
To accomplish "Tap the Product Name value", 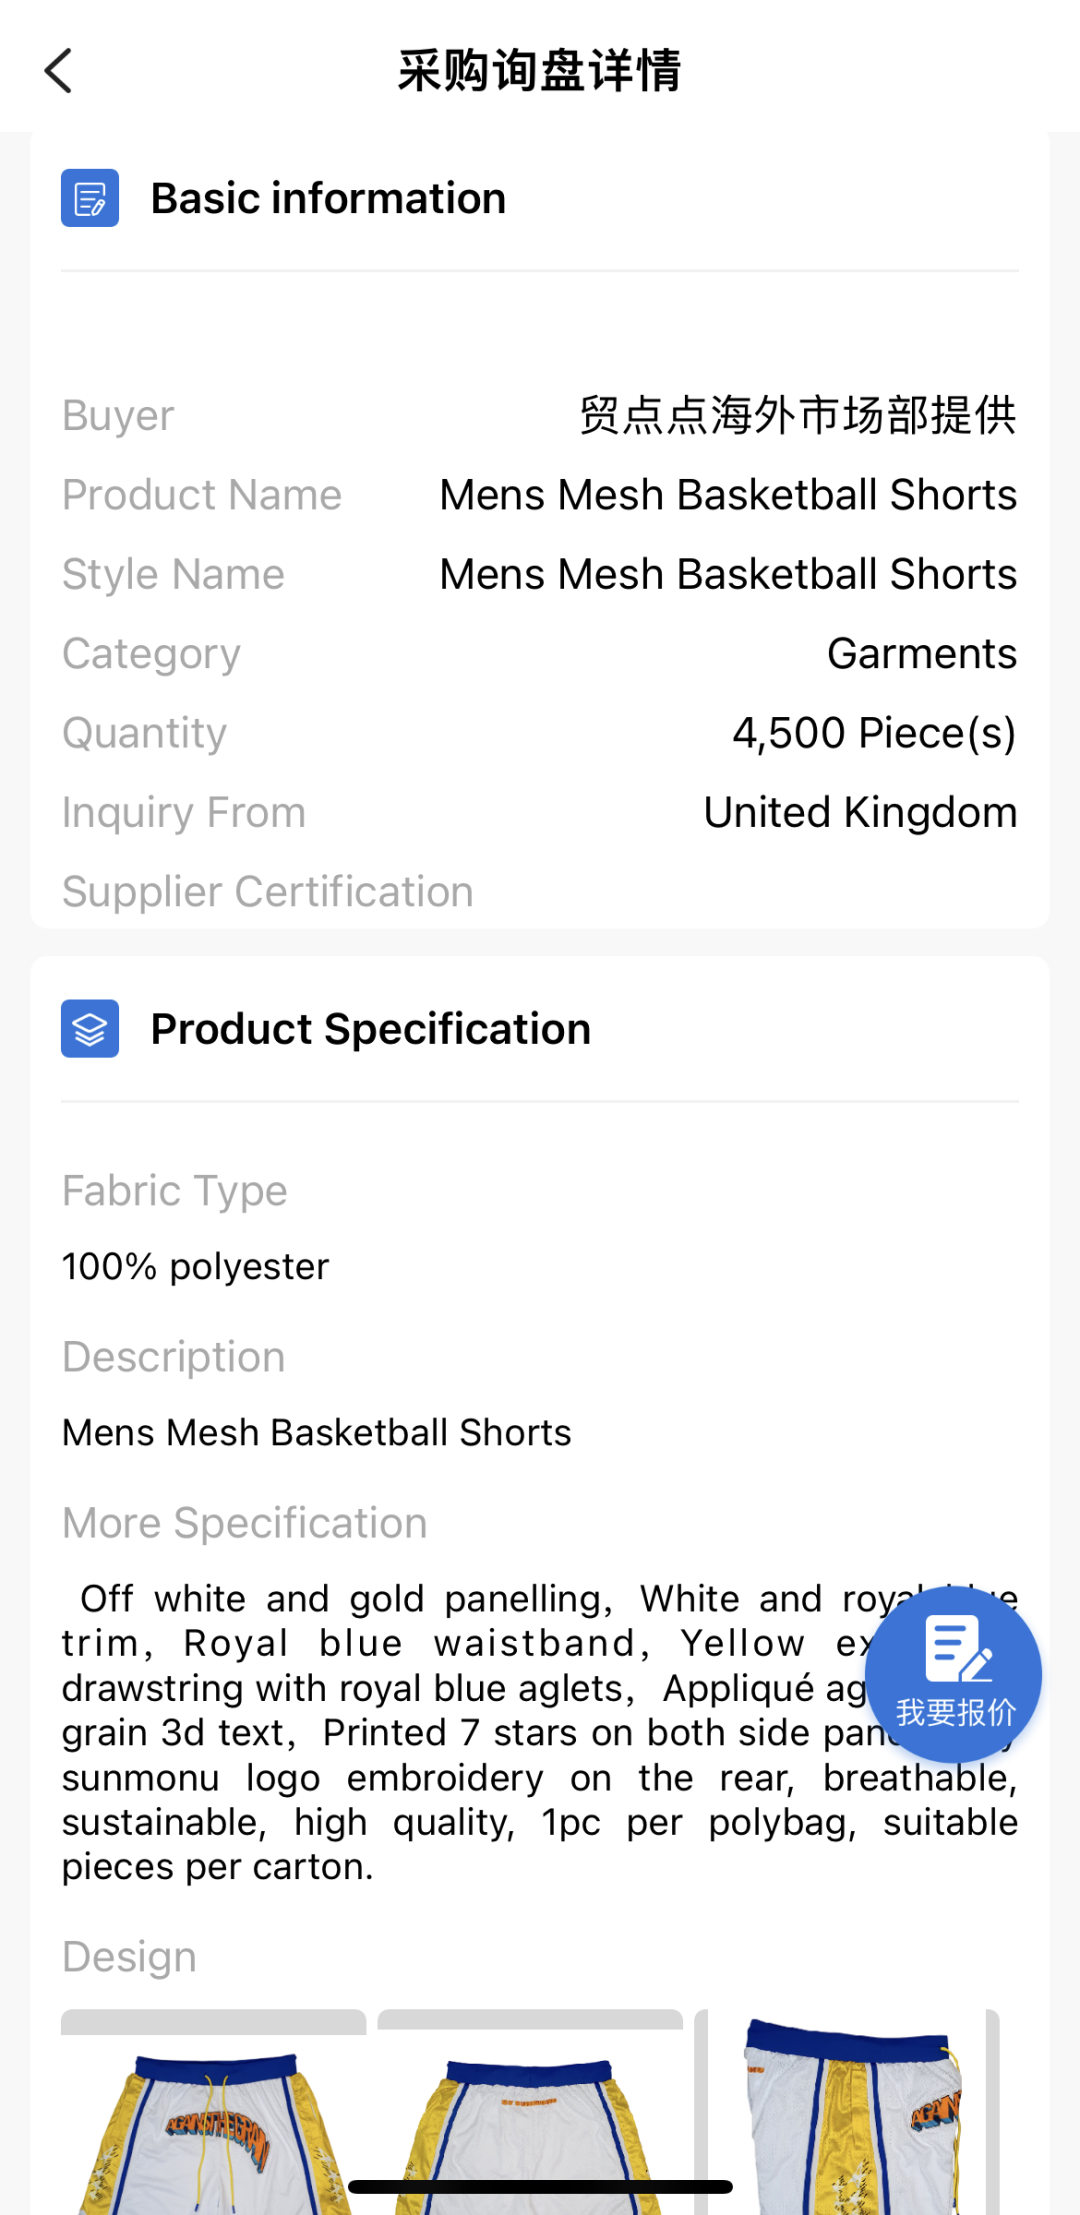I will coord(728,495).
